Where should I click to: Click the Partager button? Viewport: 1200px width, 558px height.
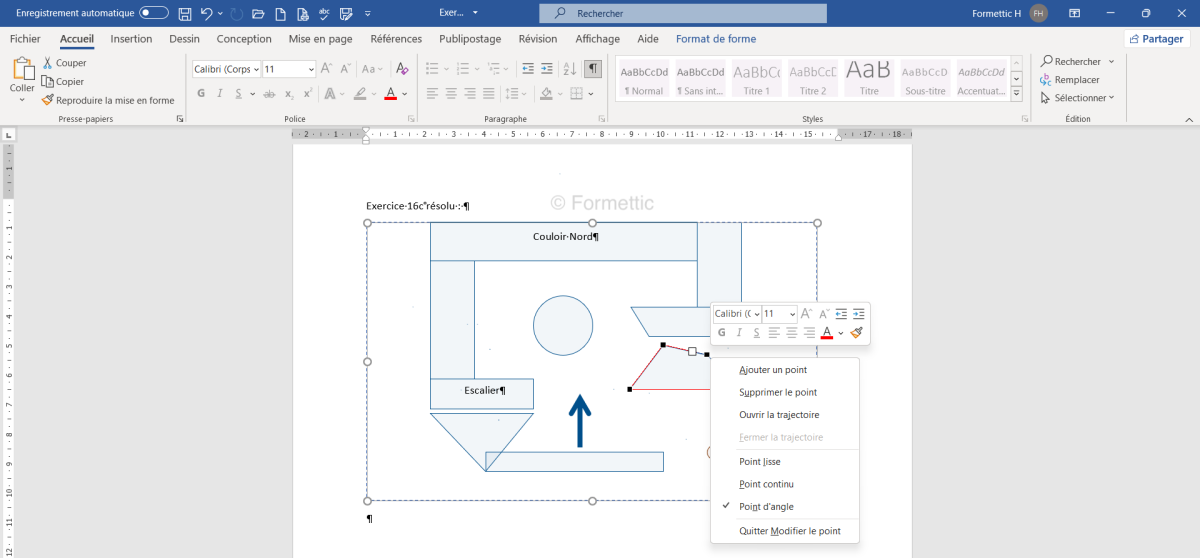click(1157, 39)
